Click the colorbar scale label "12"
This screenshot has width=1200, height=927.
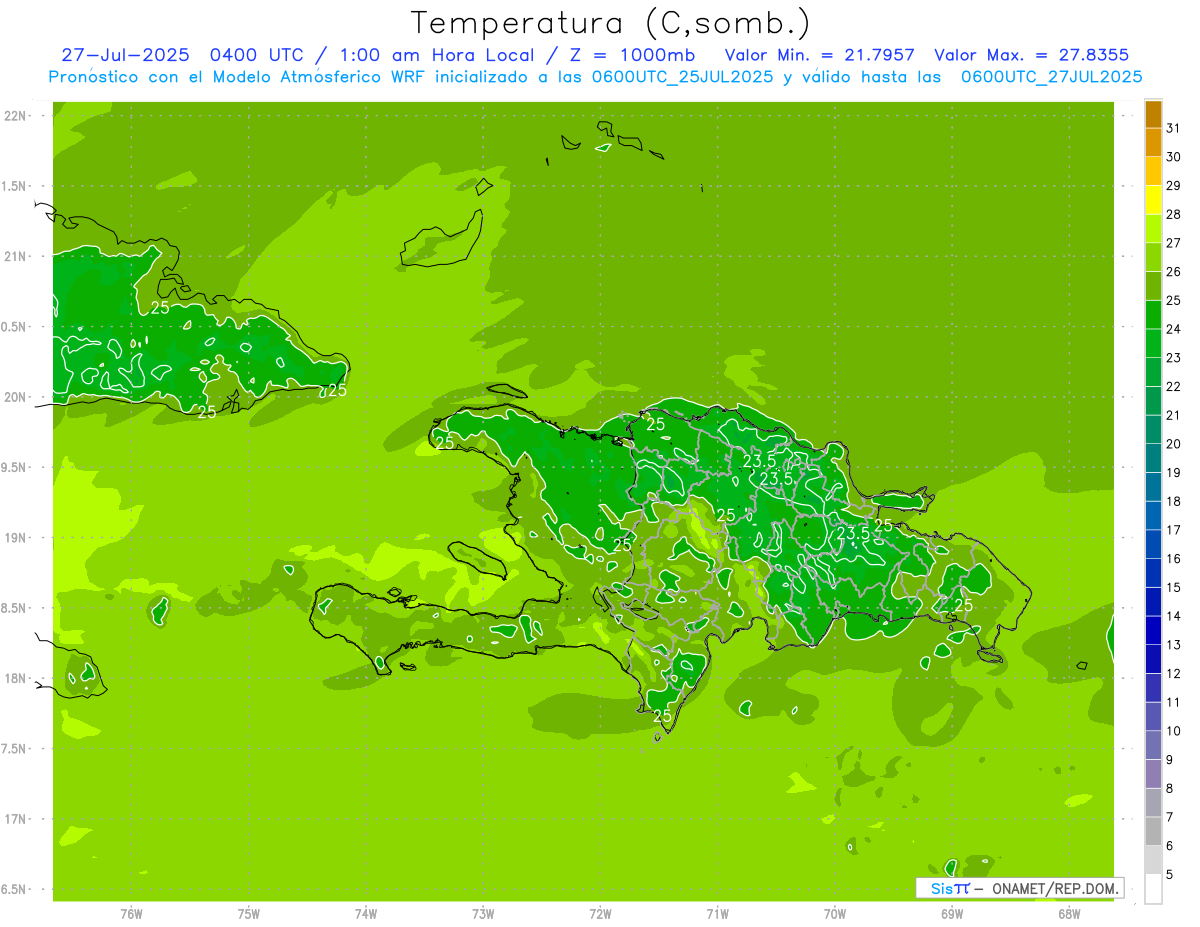click(1174, 674)
